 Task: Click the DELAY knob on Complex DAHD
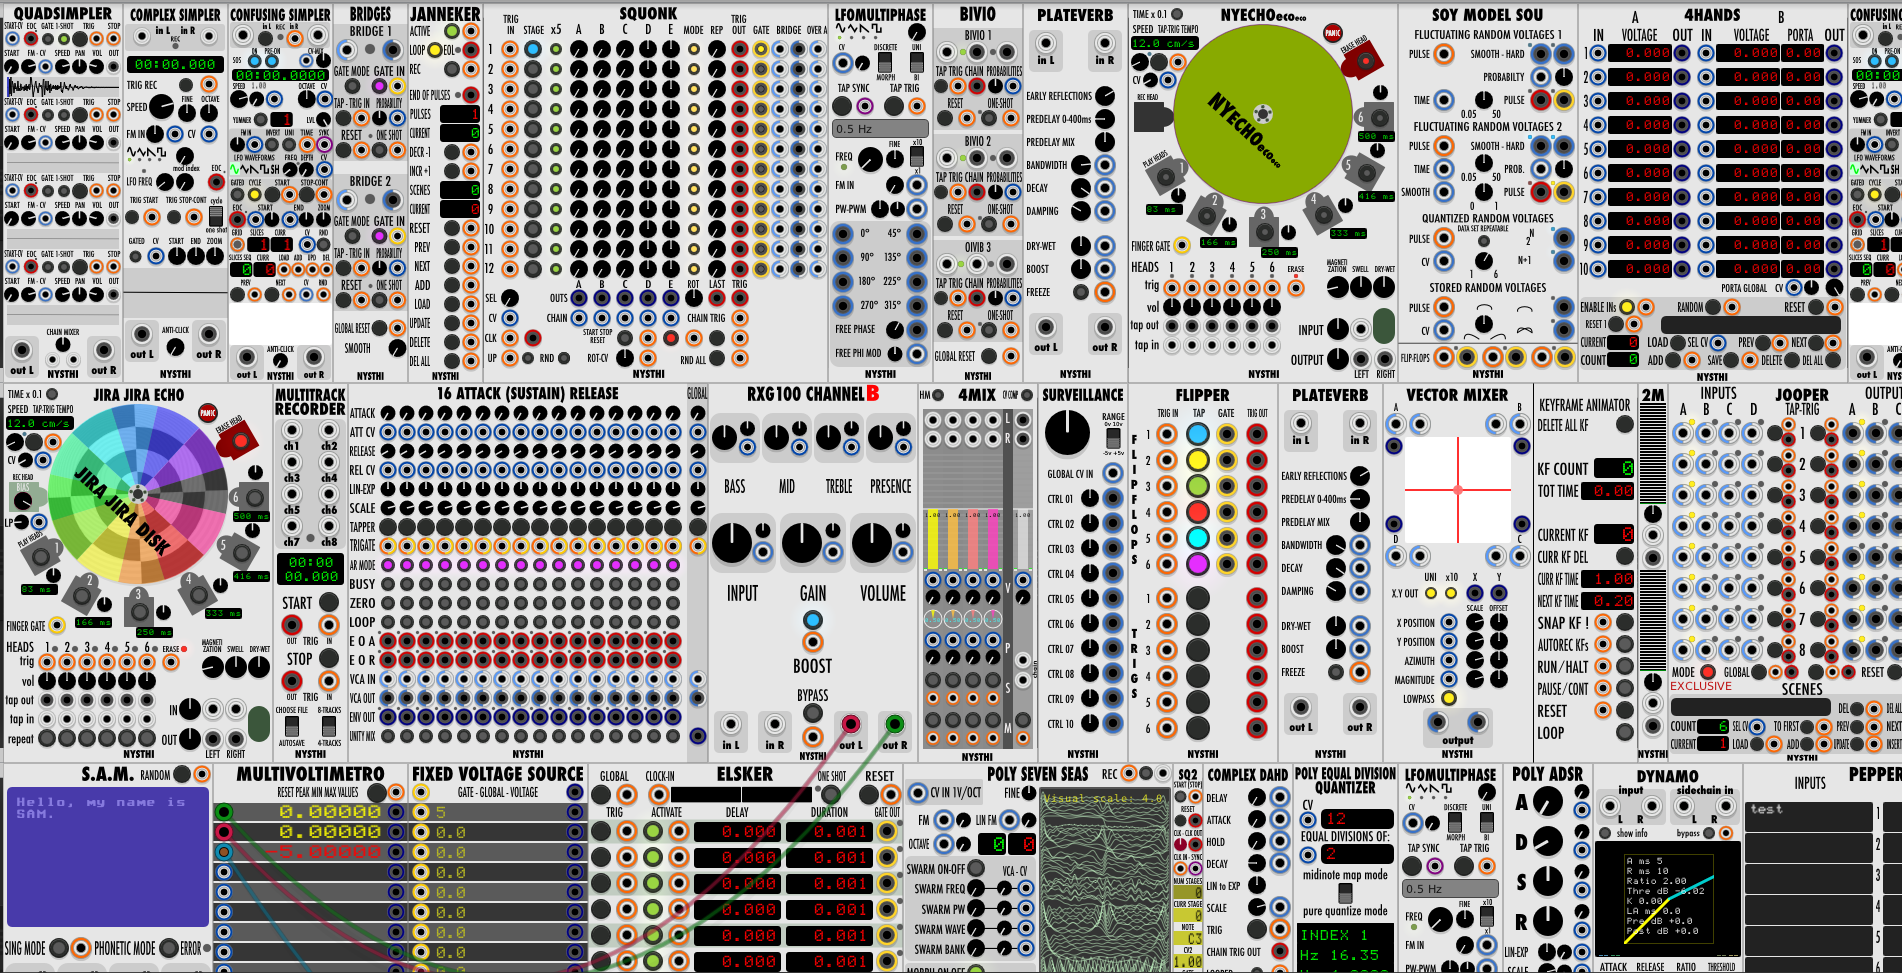(1256, 798)
